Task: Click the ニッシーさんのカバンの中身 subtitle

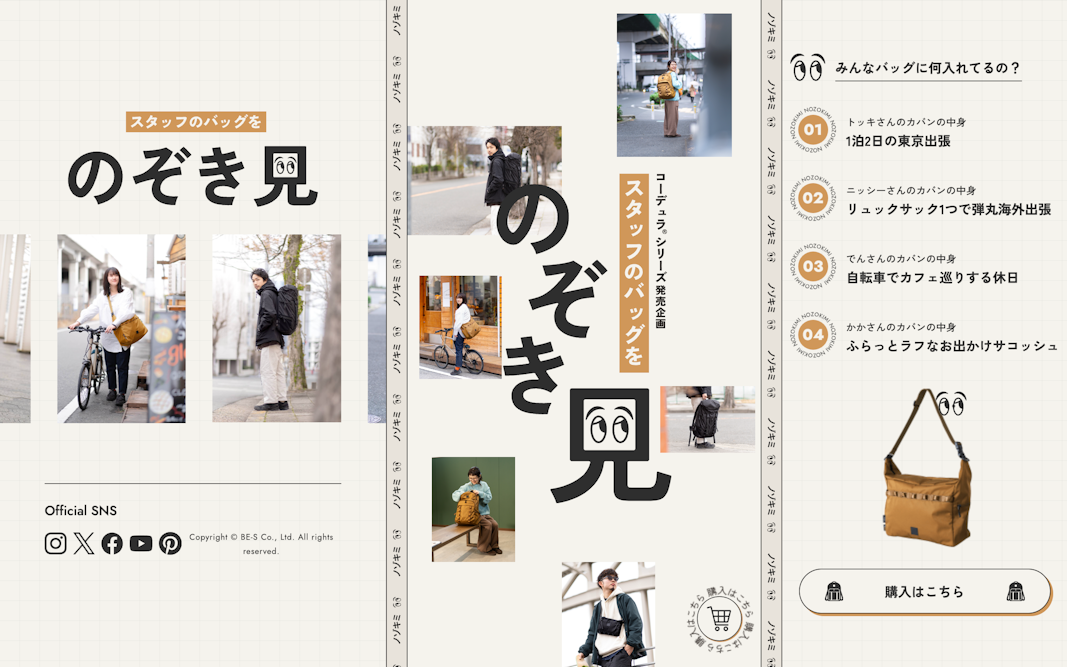Action: 911,191
